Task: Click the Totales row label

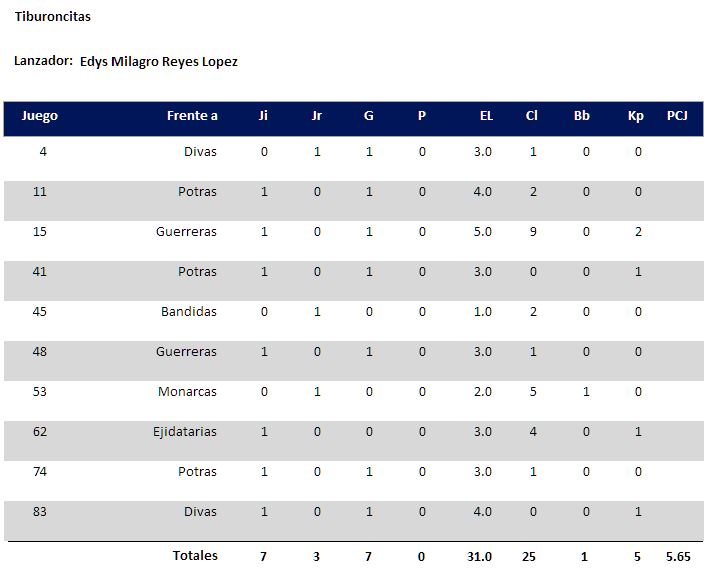Action: coord(195,555)
